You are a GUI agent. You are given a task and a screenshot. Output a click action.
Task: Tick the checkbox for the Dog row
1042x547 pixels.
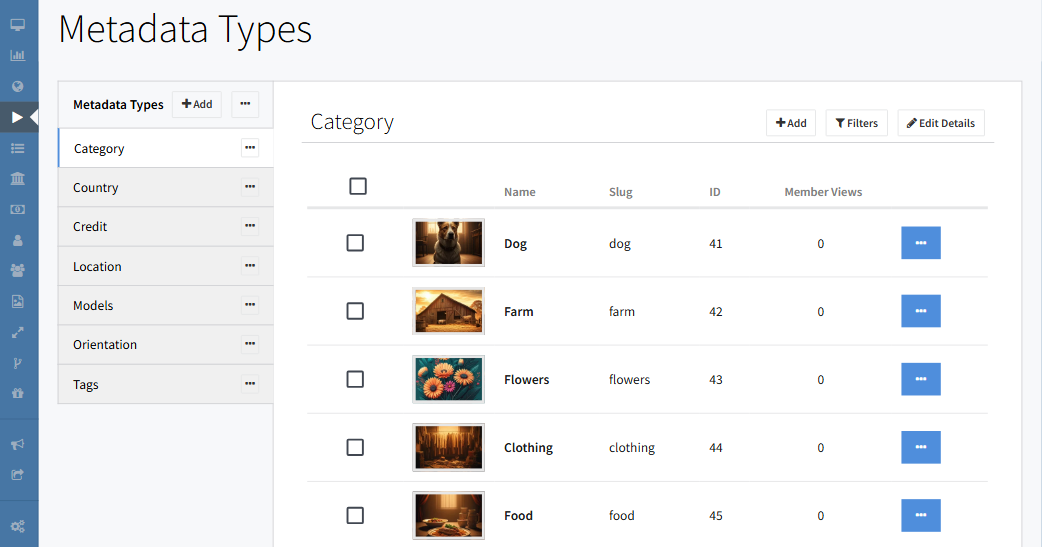pos(355,243)
